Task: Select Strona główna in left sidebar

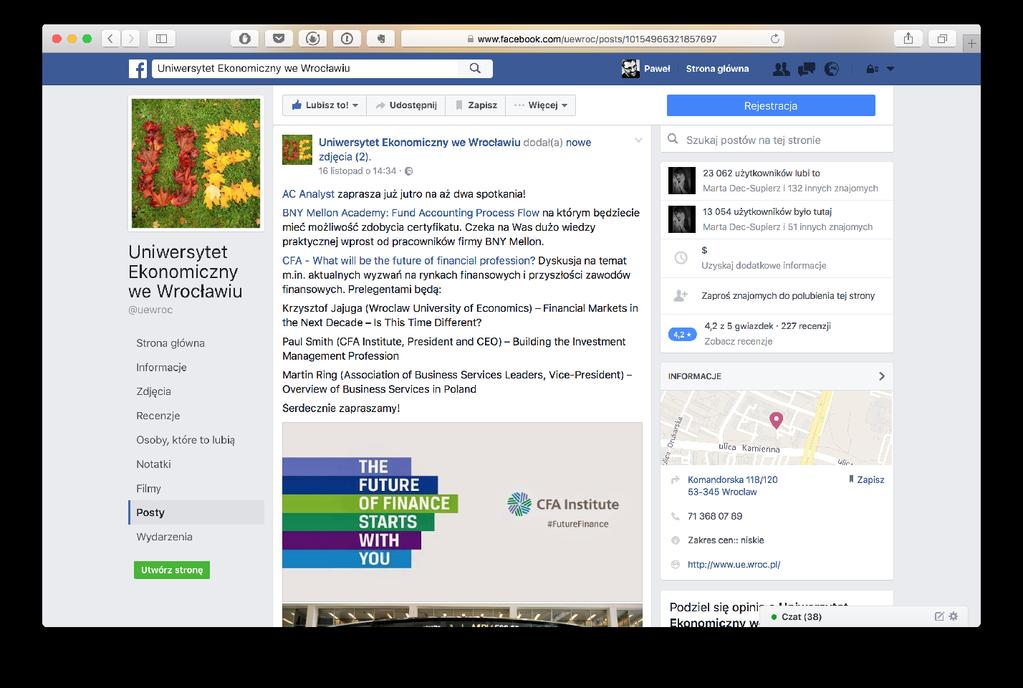Action: point(170,343)
